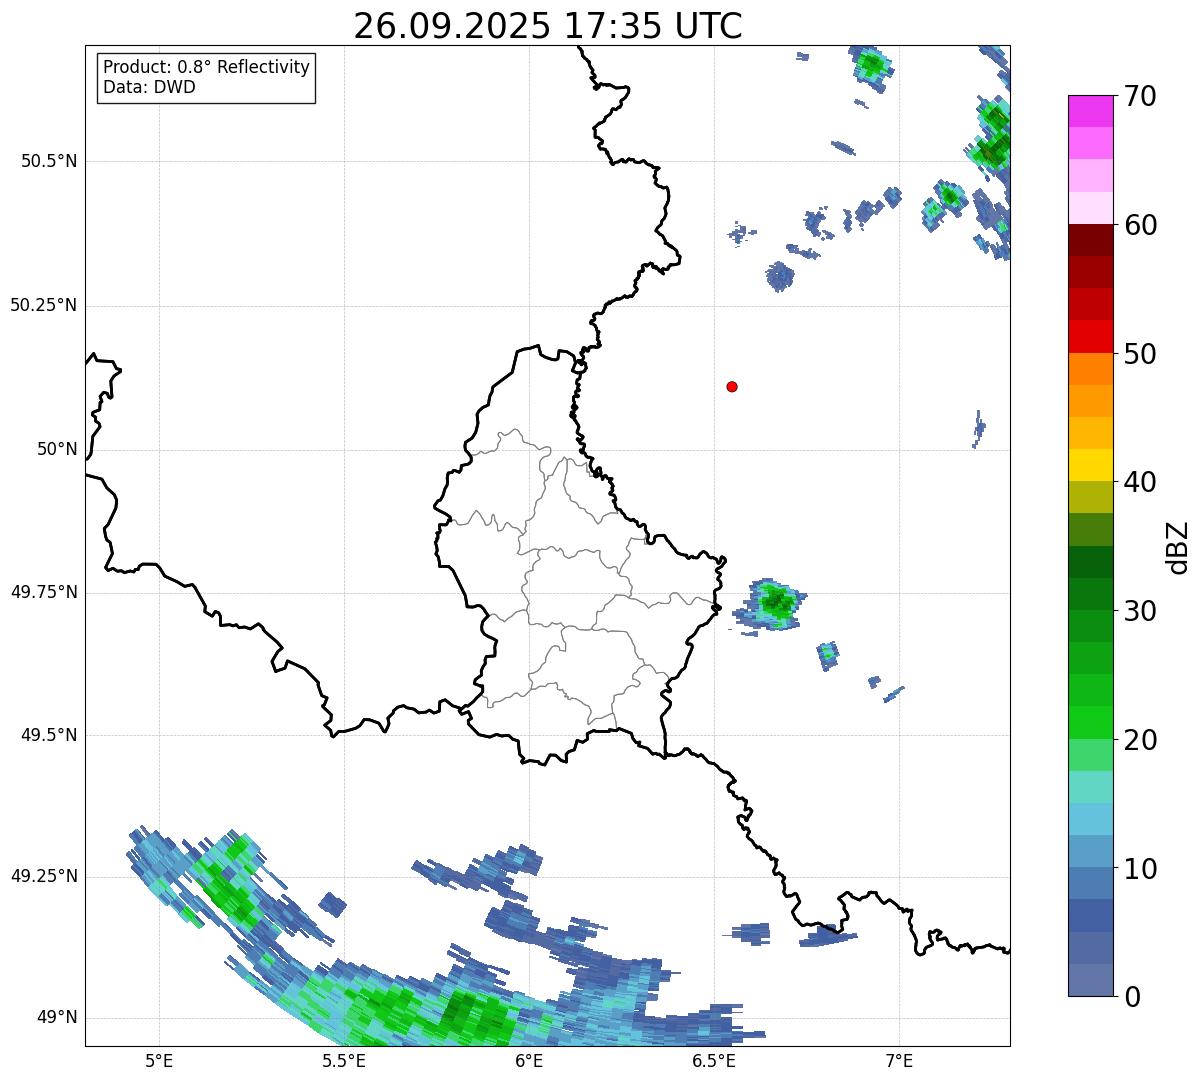The image size is (1202, 1081).
Task: Pick the dark blue swatch below 10 dBZ
Action: 1091,915
